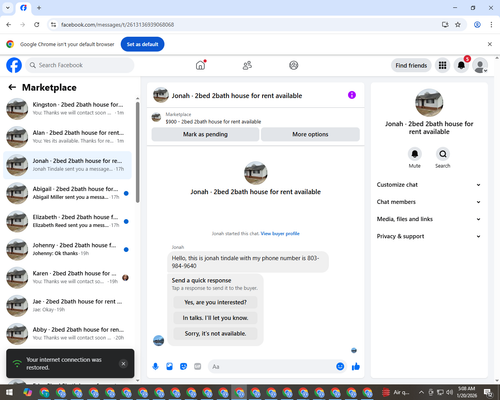Click the site information icon in address bar
500x400 pixels.
tap(53, 25)
